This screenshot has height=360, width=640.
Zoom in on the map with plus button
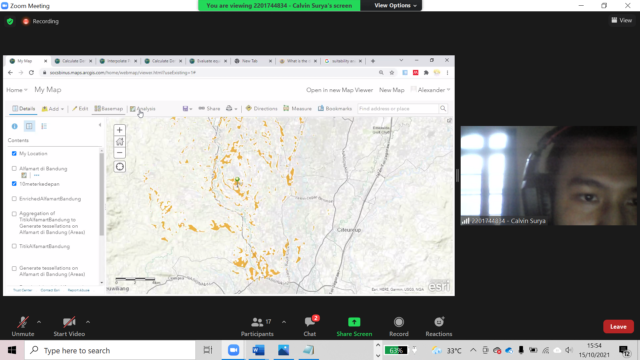pos(120,130)
